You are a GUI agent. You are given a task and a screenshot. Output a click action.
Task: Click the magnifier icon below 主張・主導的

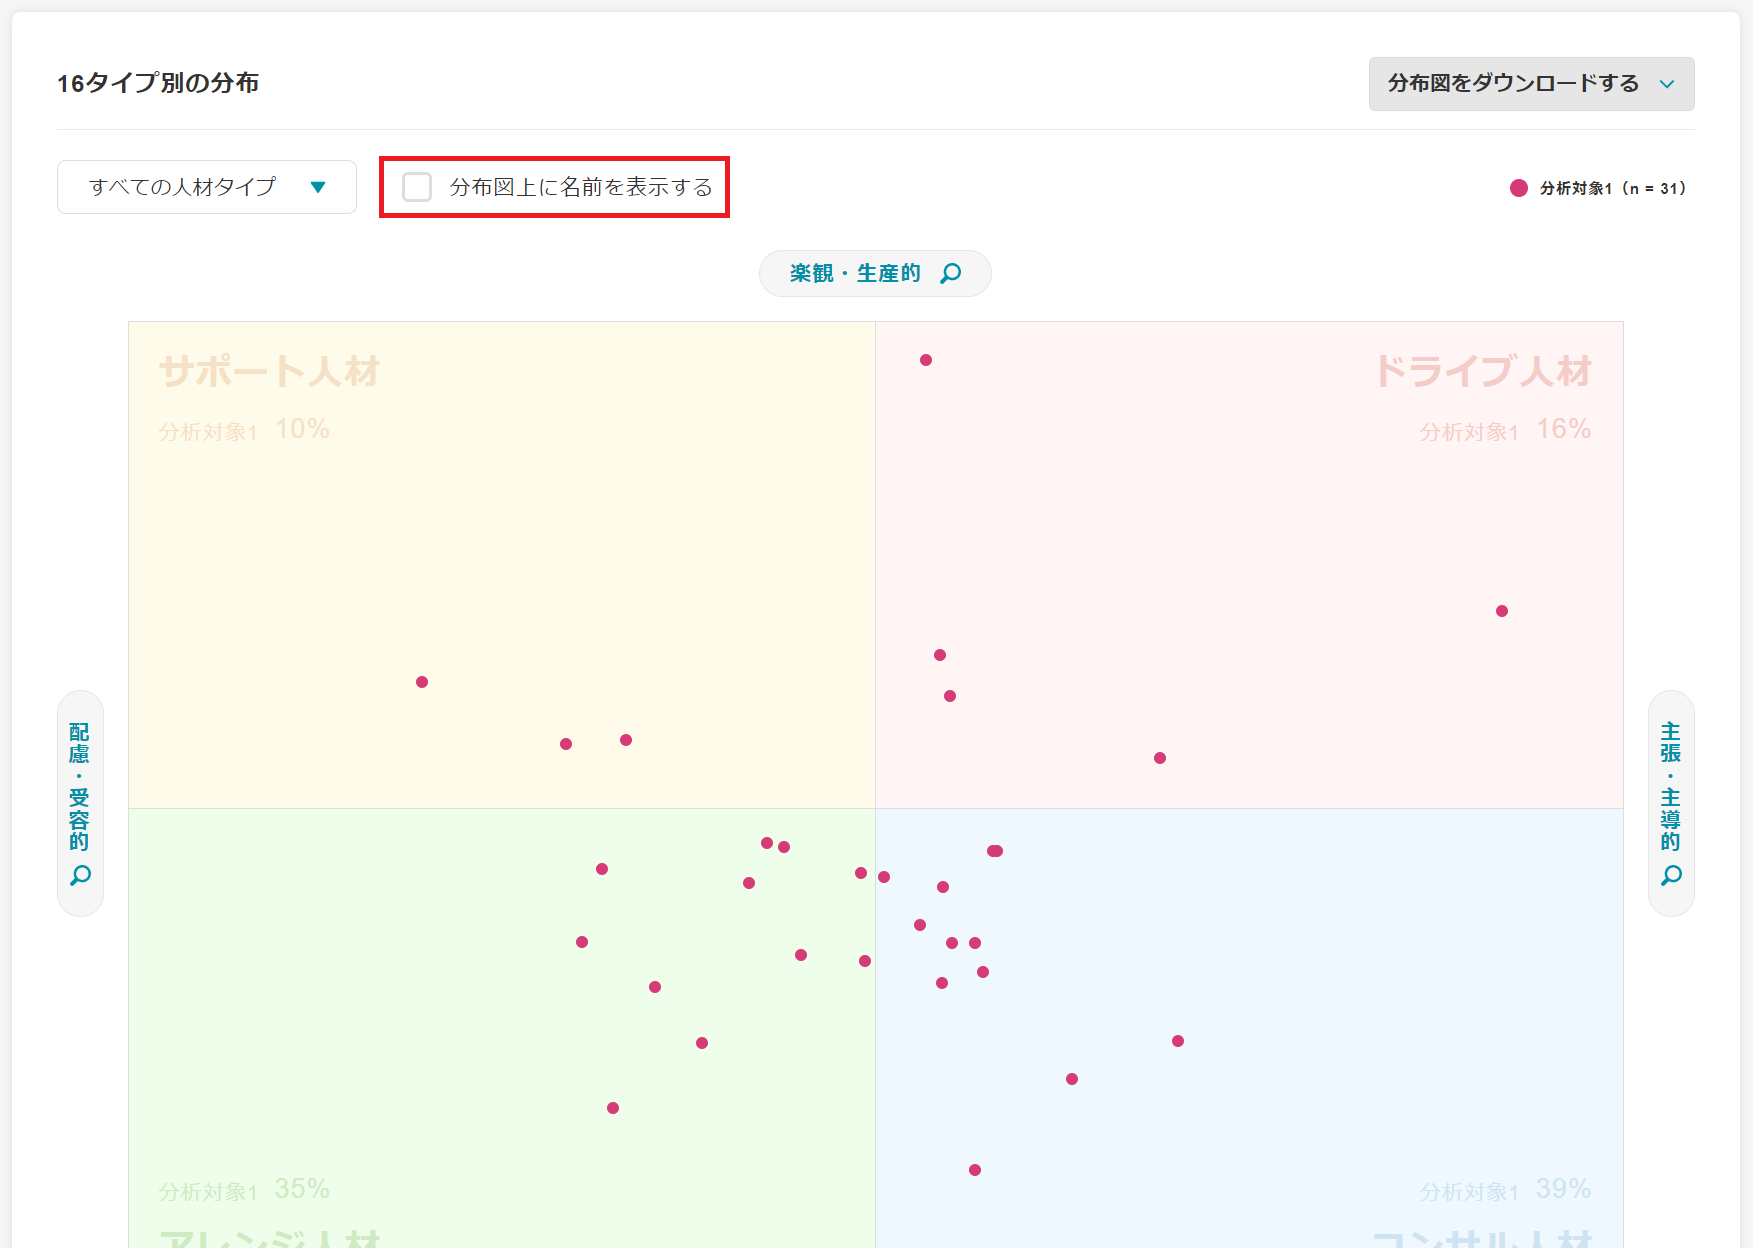coord(1671,876)
